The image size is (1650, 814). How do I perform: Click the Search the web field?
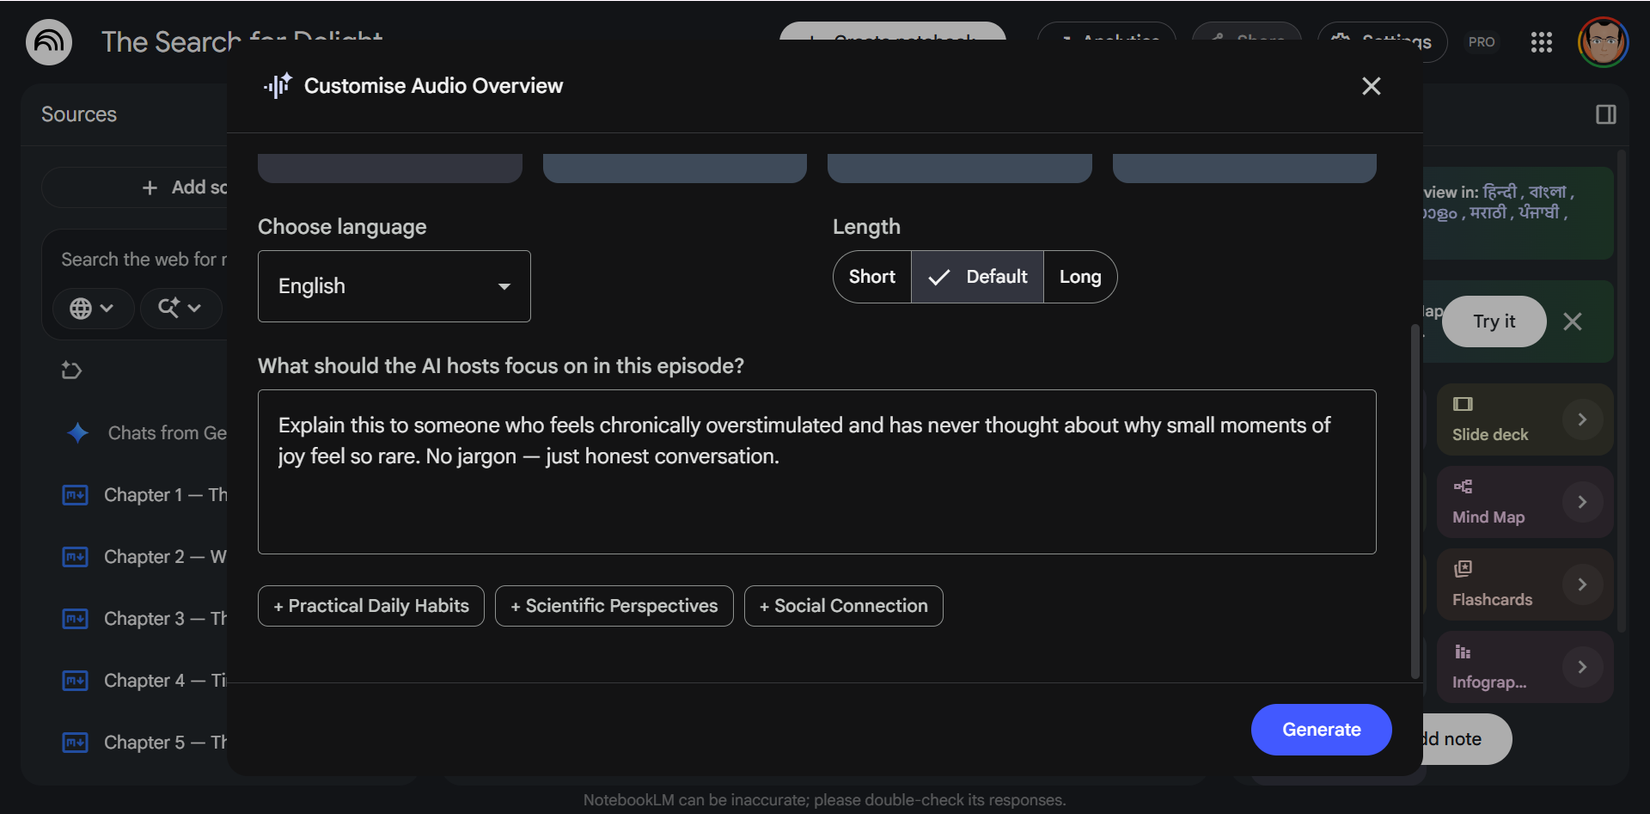pyautogui.click(x=144, y=260)
